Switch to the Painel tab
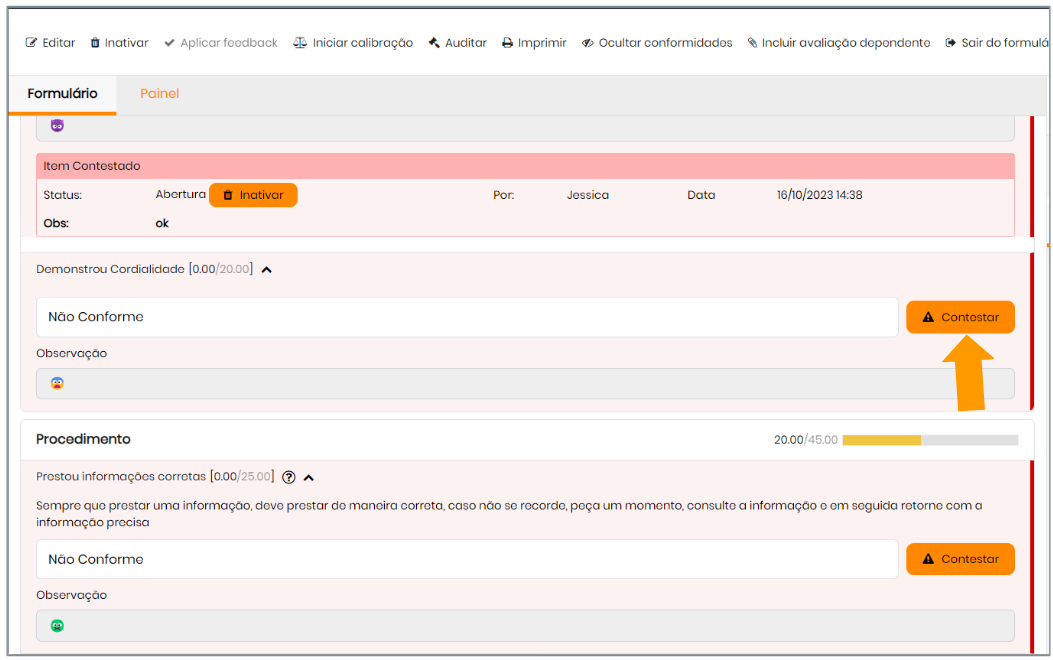 159,94
